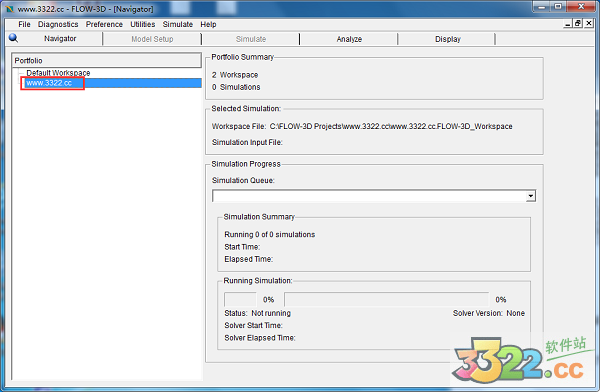
Task: Open the Utilities menu
Action: pos(142,24)
